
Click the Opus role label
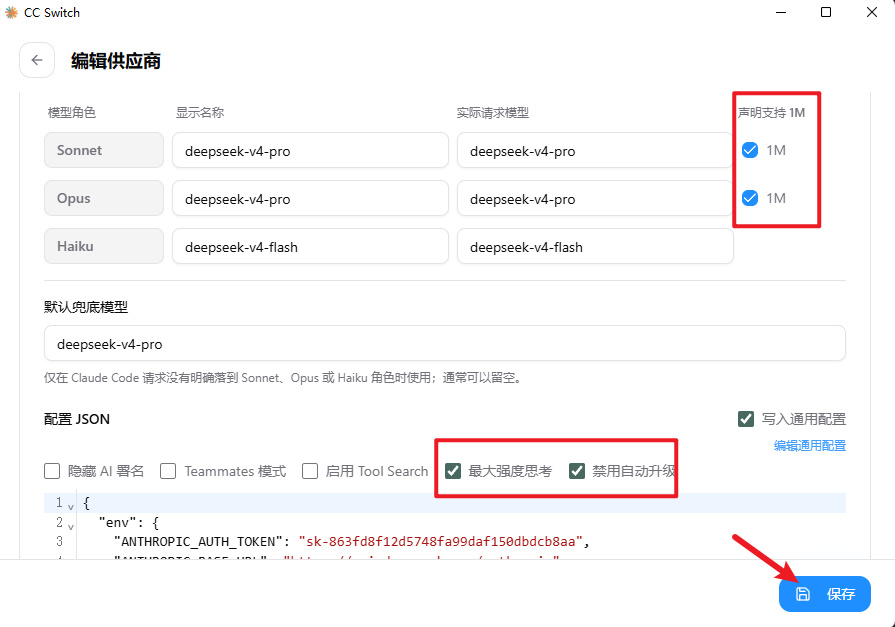pos(104,198)
